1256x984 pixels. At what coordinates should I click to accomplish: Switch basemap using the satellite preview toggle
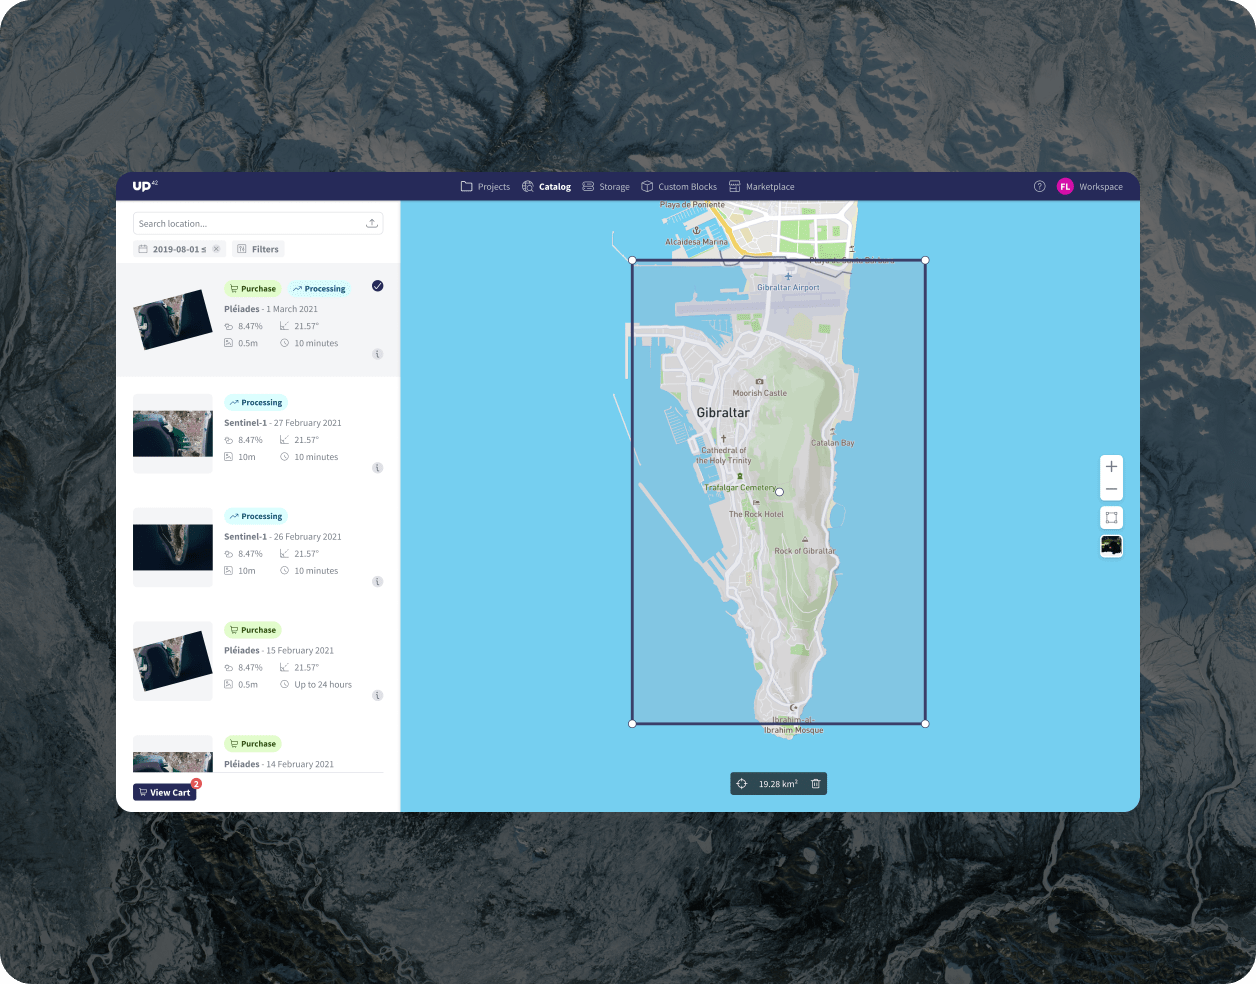pos(1111,545)
